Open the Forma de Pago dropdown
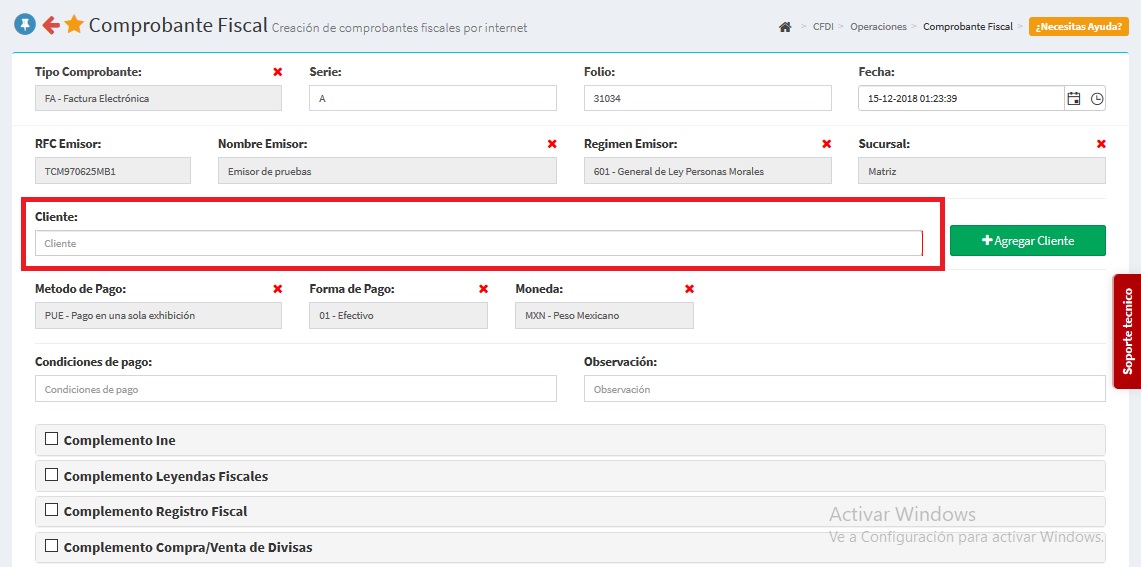This screenshot has width=1141, height=567. pyautogui.click(x=398, y=315)
